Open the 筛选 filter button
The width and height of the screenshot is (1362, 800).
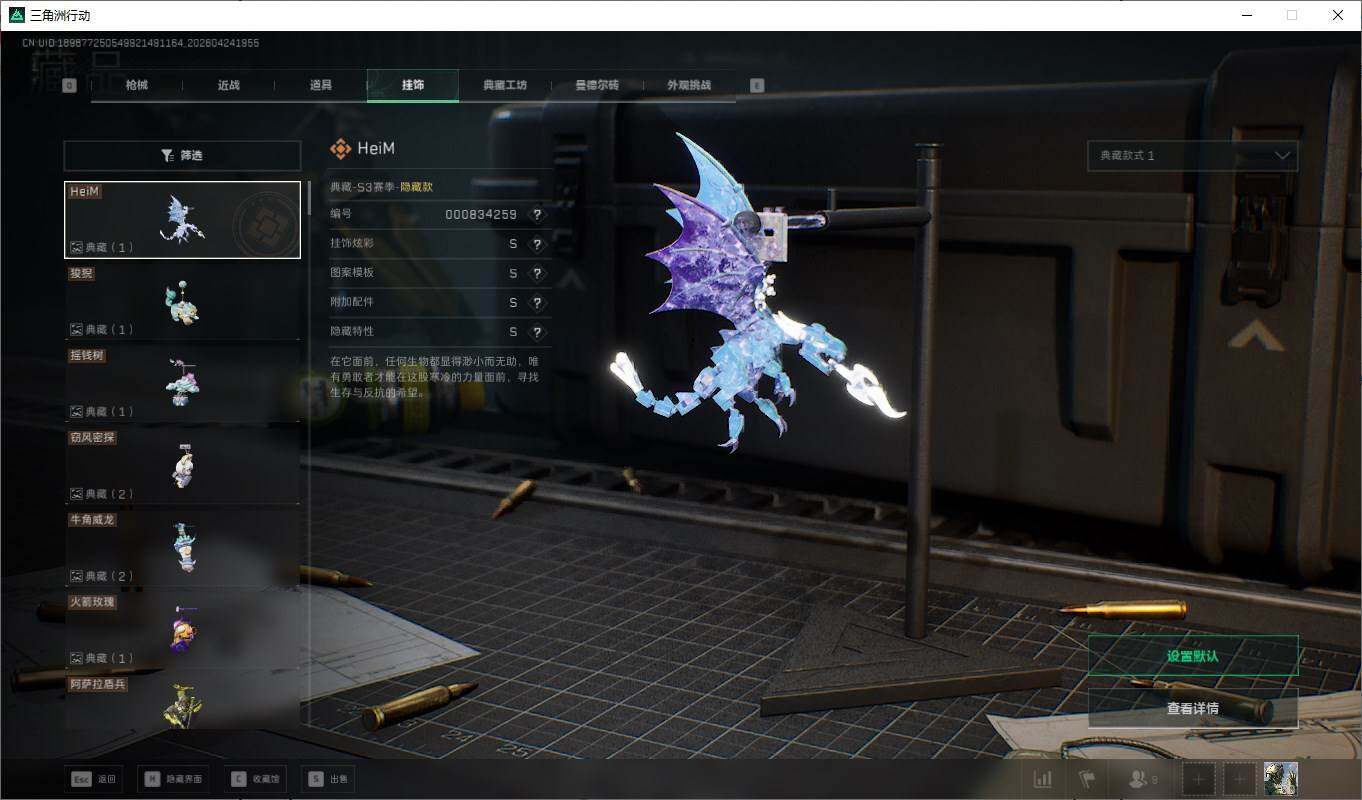[x=182, y=155]
